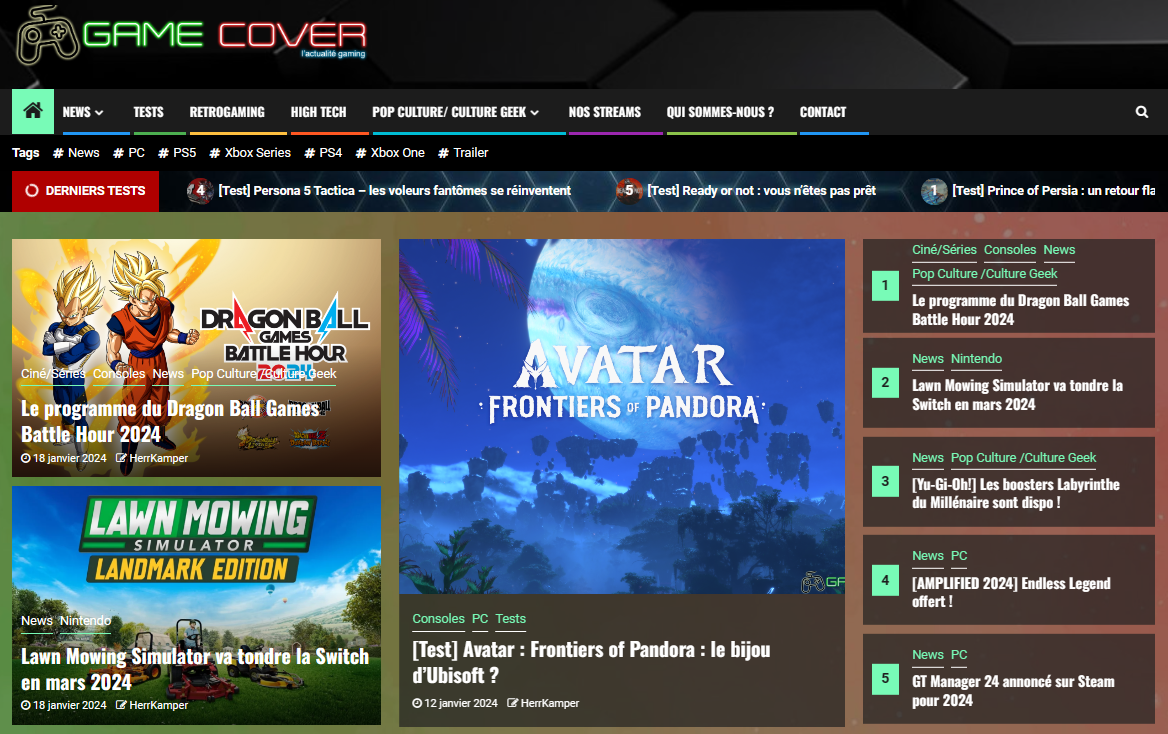The image size is (1168, 734).
Task: Select the # News tag
Action: point(76,153)
